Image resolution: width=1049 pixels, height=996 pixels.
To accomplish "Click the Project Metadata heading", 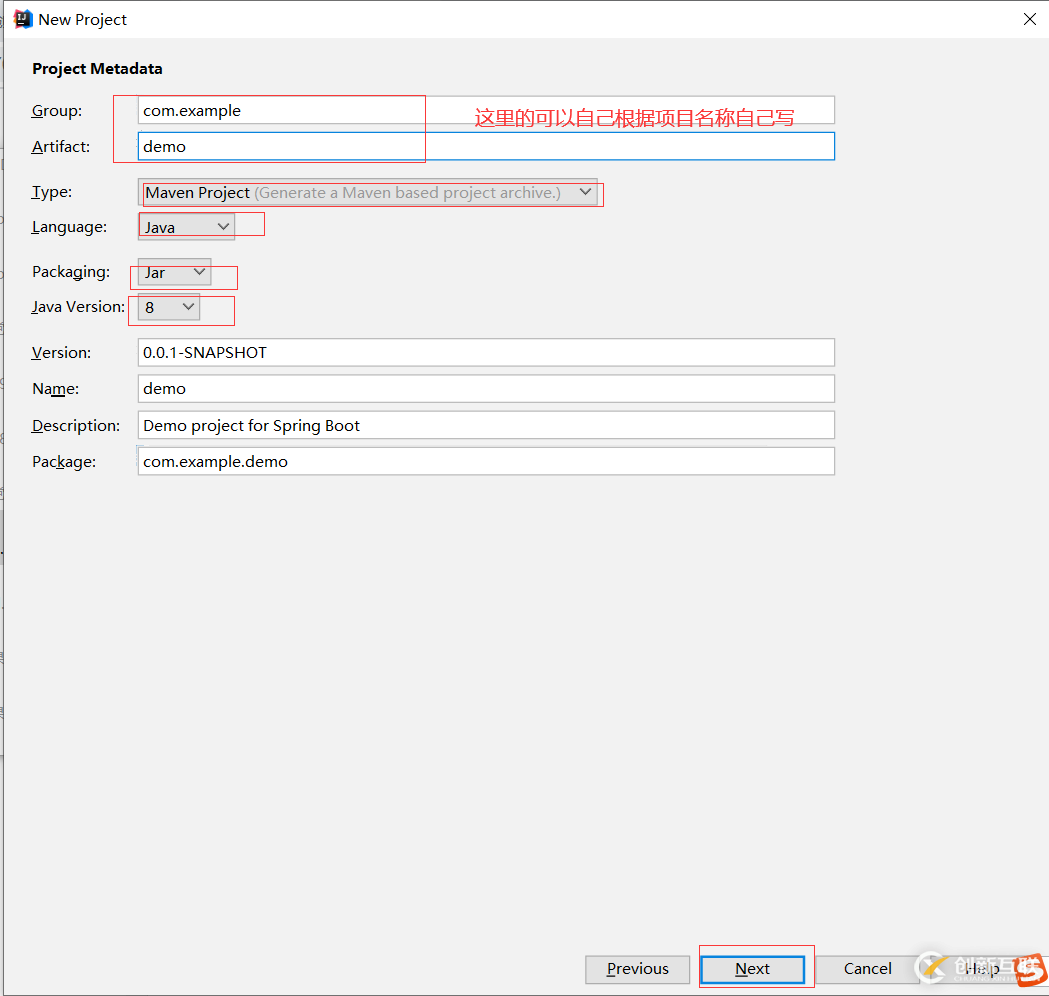I will pyautogui.click(x=97, y=69).
